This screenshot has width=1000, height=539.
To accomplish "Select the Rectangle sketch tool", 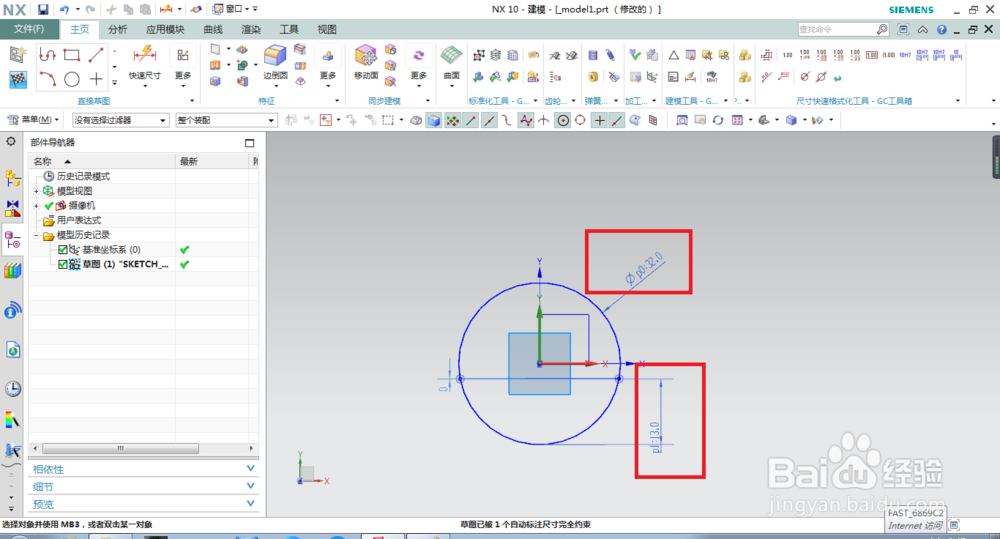I will point(71,55).
